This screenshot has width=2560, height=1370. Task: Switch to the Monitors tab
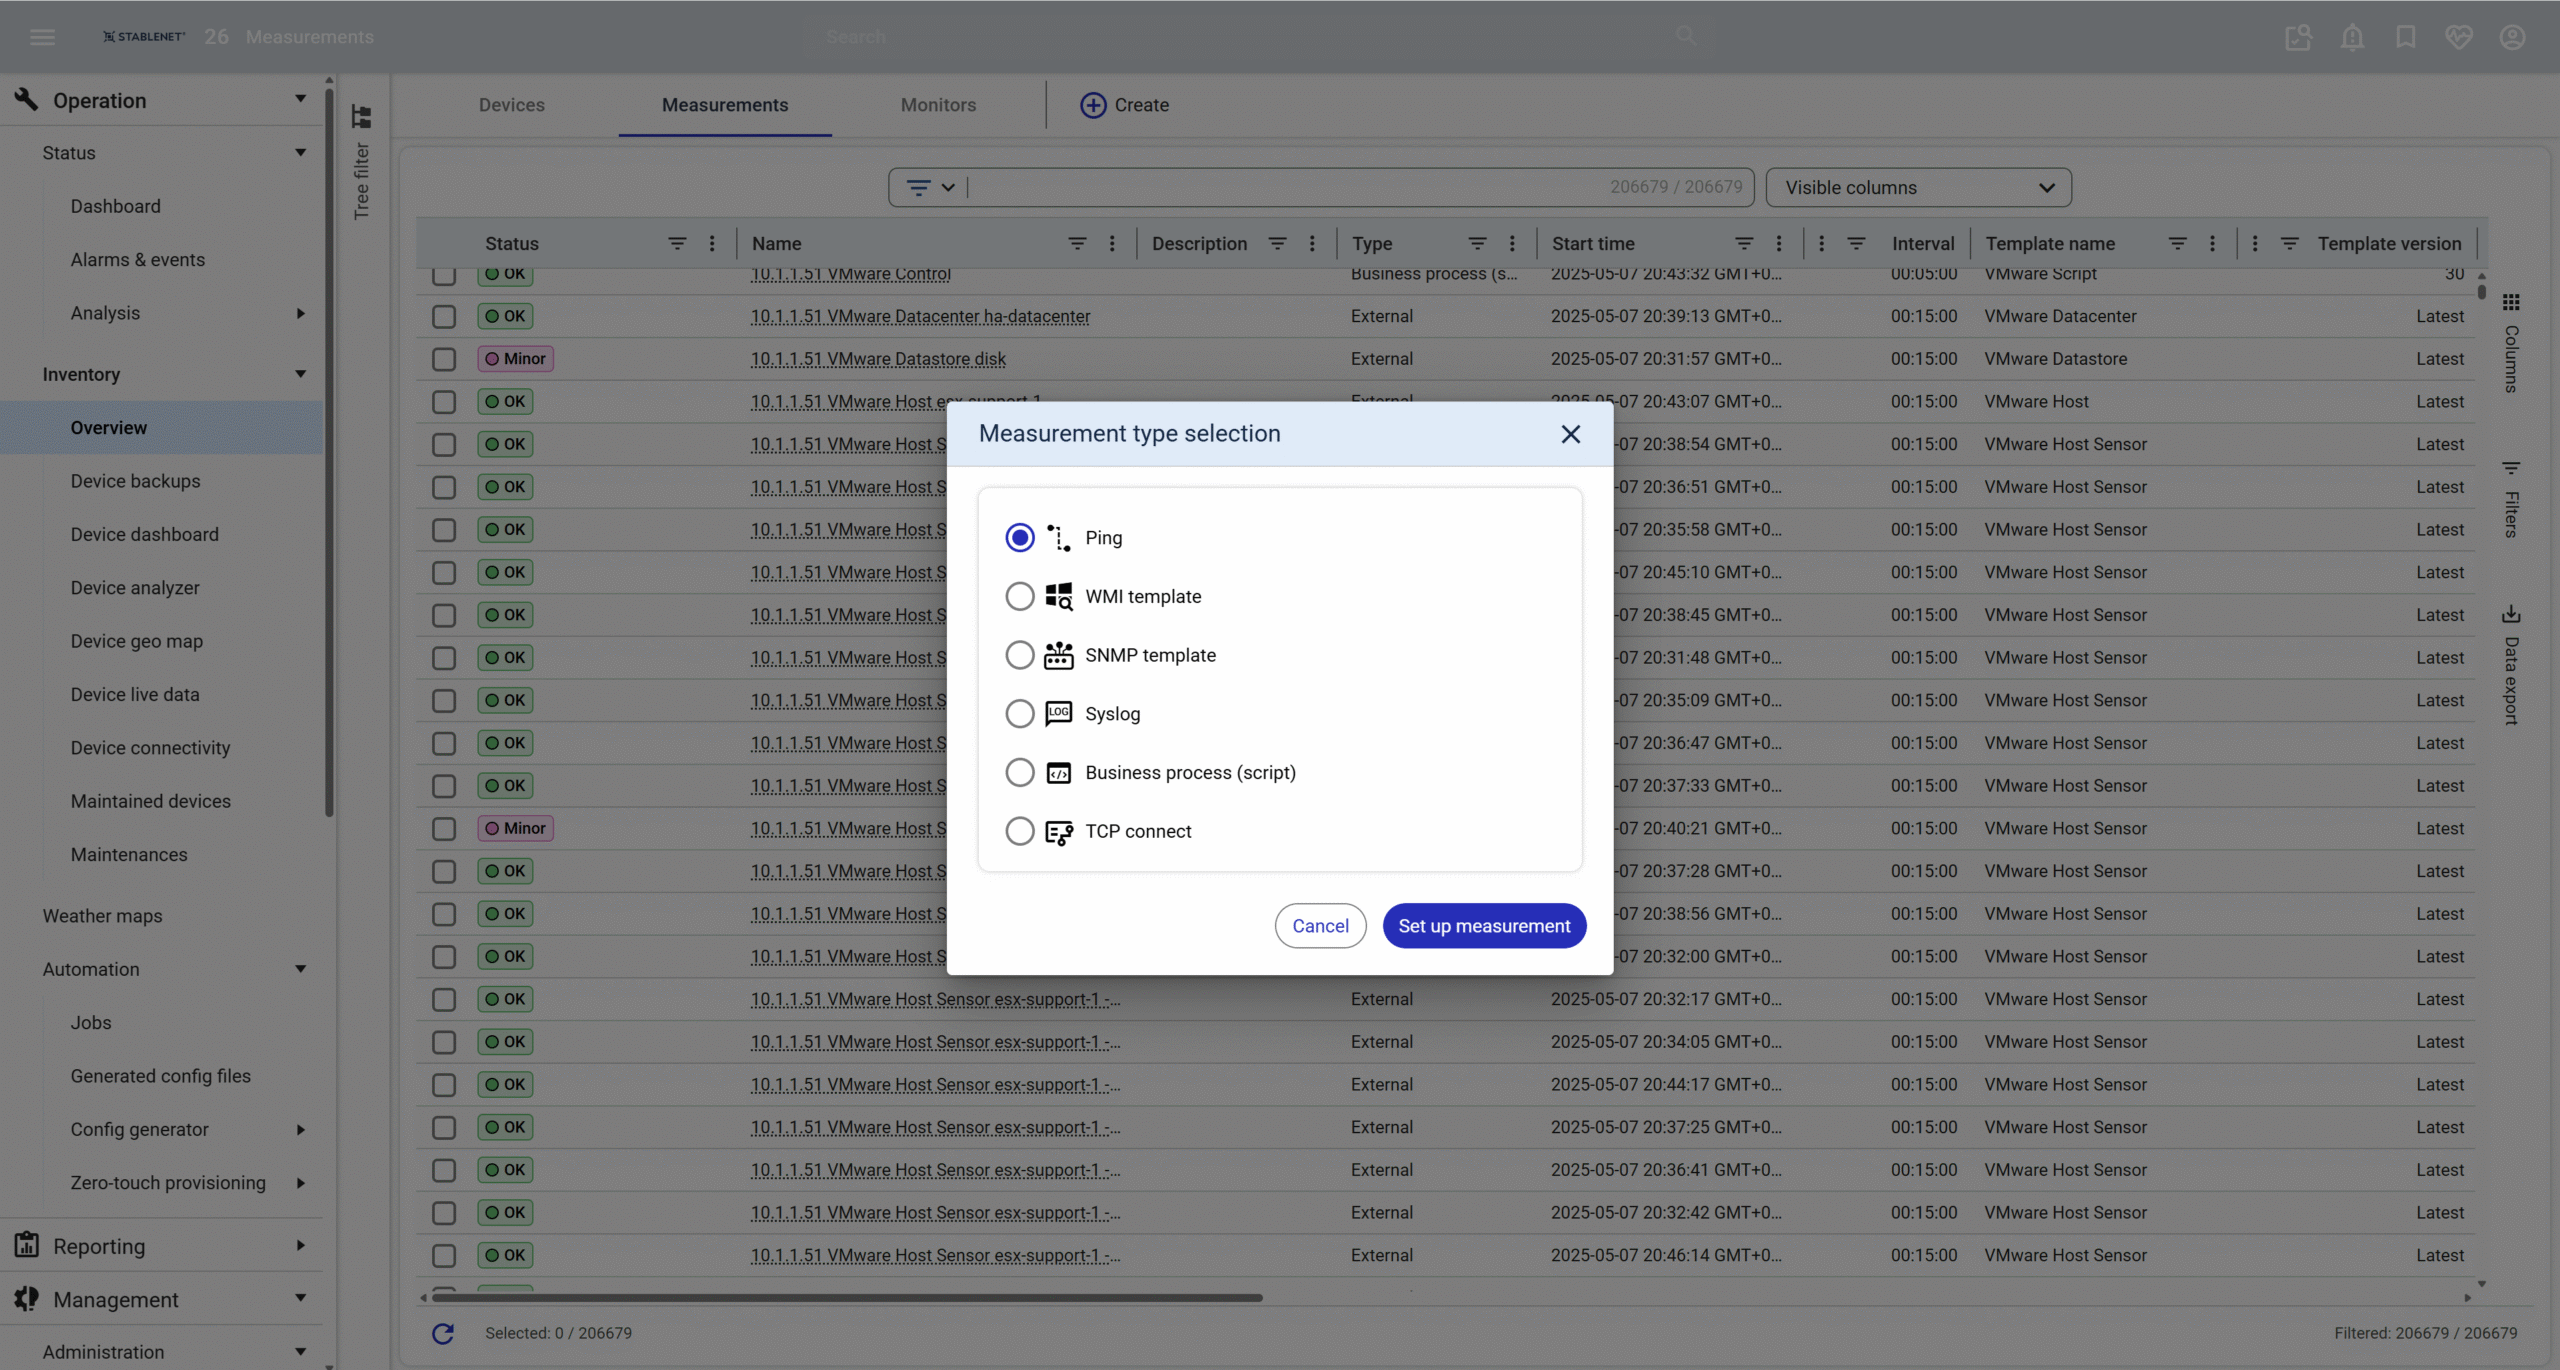pos(937,105)
